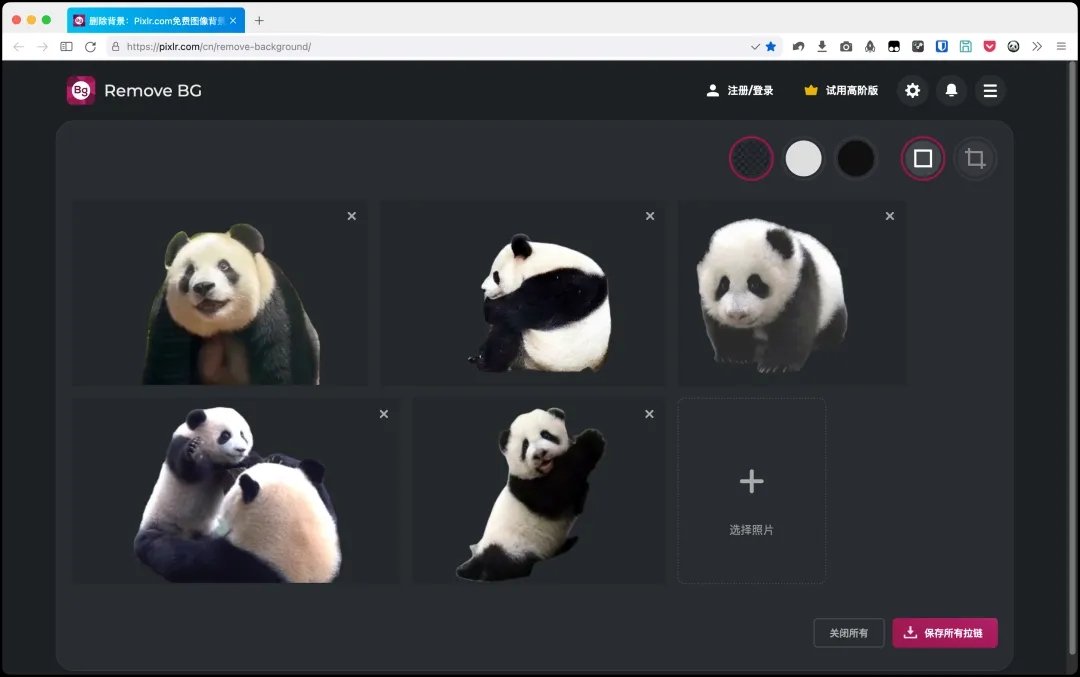The width and height of the screenshot is (1080, 677).
Task: Open settings with the gear icon
Action: point(912,91)
